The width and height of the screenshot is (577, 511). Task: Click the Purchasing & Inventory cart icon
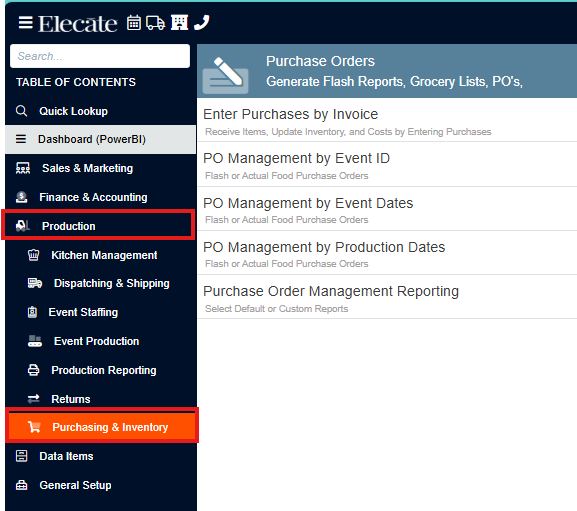pos(34,427)
